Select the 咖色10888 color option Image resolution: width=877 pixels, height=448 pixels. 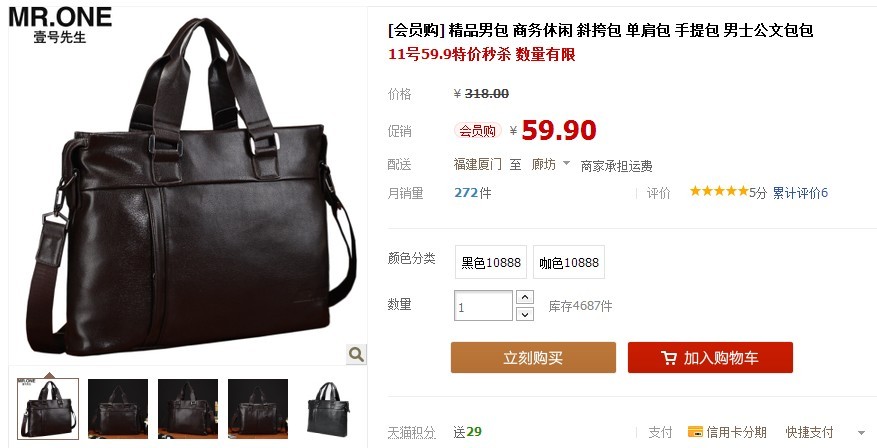569,262
